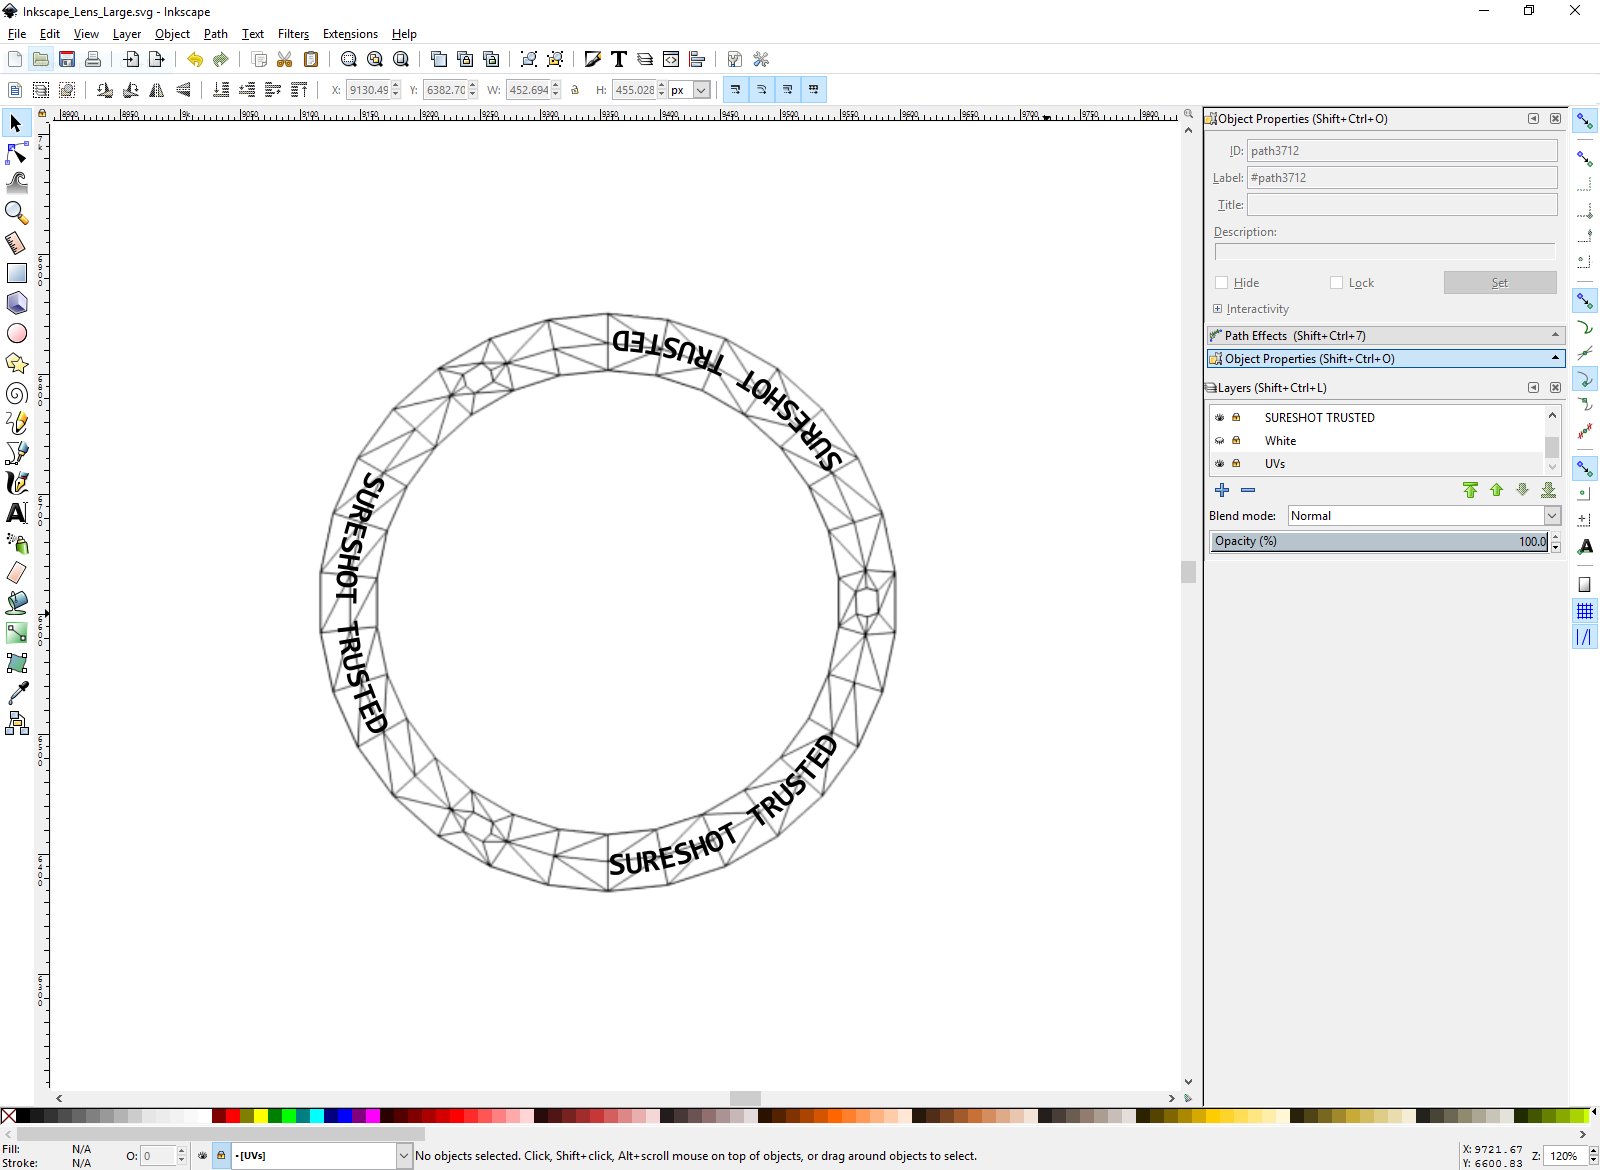Click the Print document icon
Image resolution: width=1600 pixels, height=1170 pixels.
93,59
